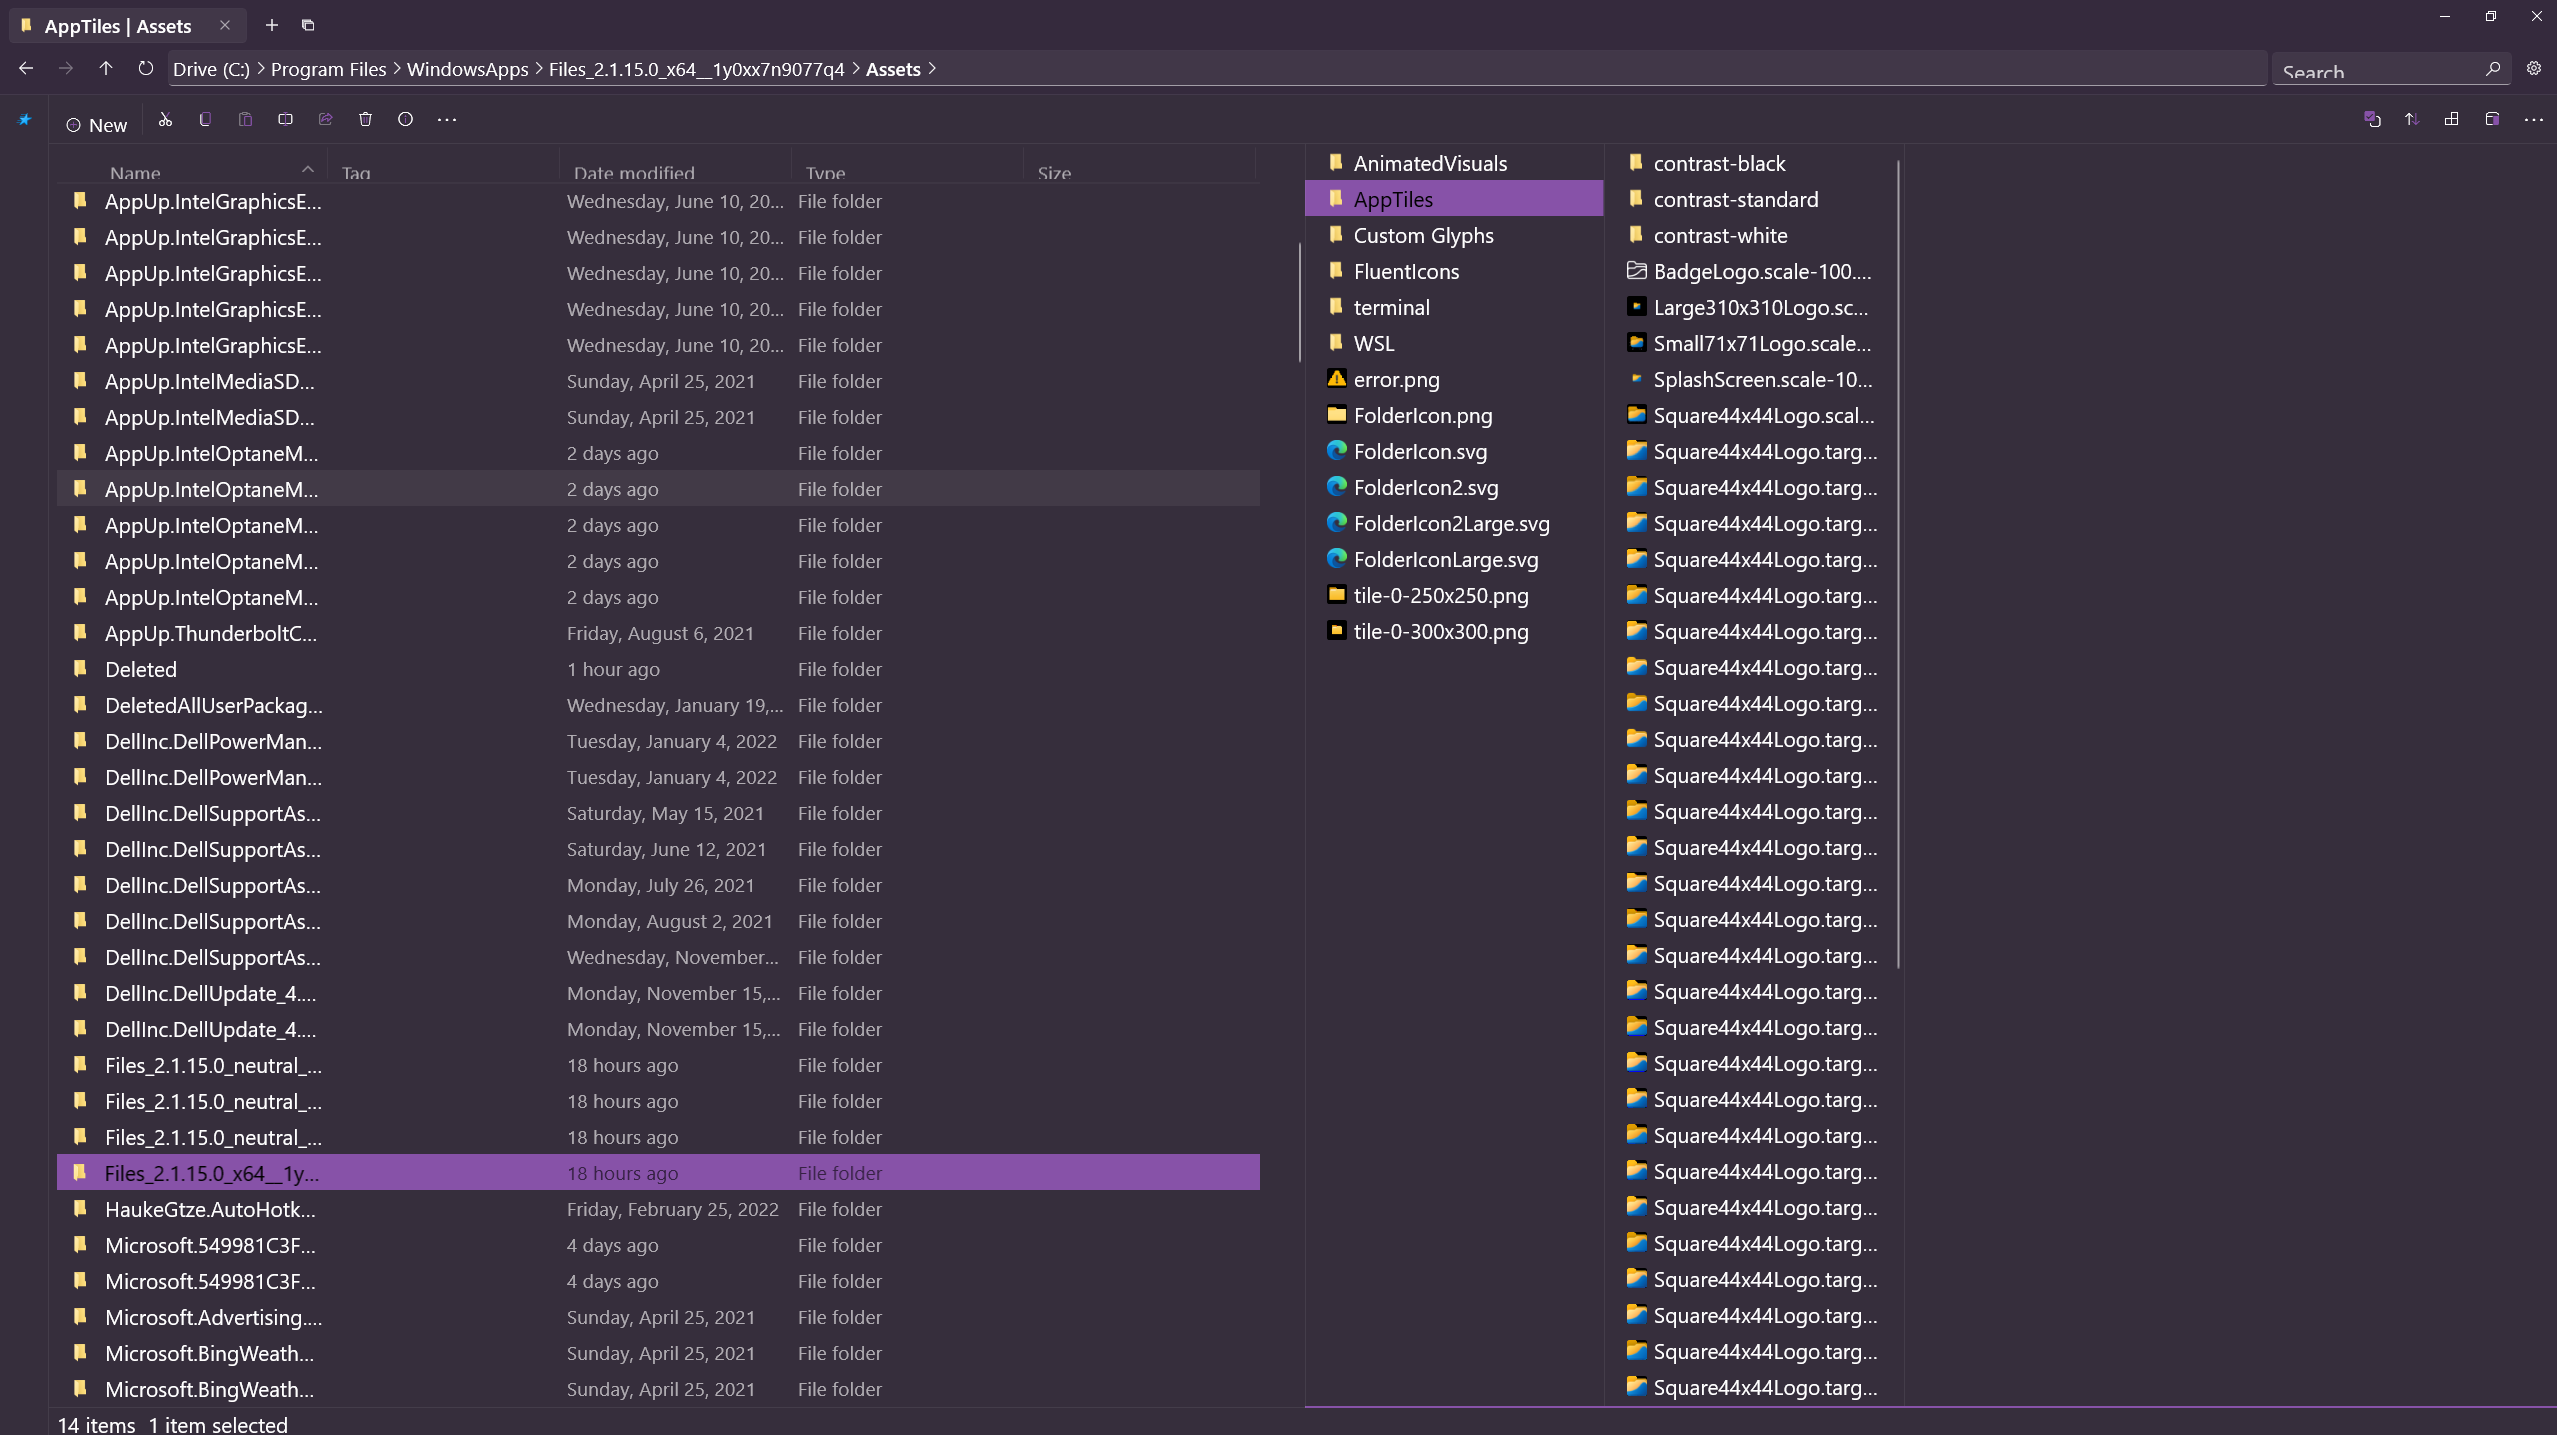Viewport: 2557px width, 1435px height.
Task: Click the sort arrows icon
Action: 2411,119
